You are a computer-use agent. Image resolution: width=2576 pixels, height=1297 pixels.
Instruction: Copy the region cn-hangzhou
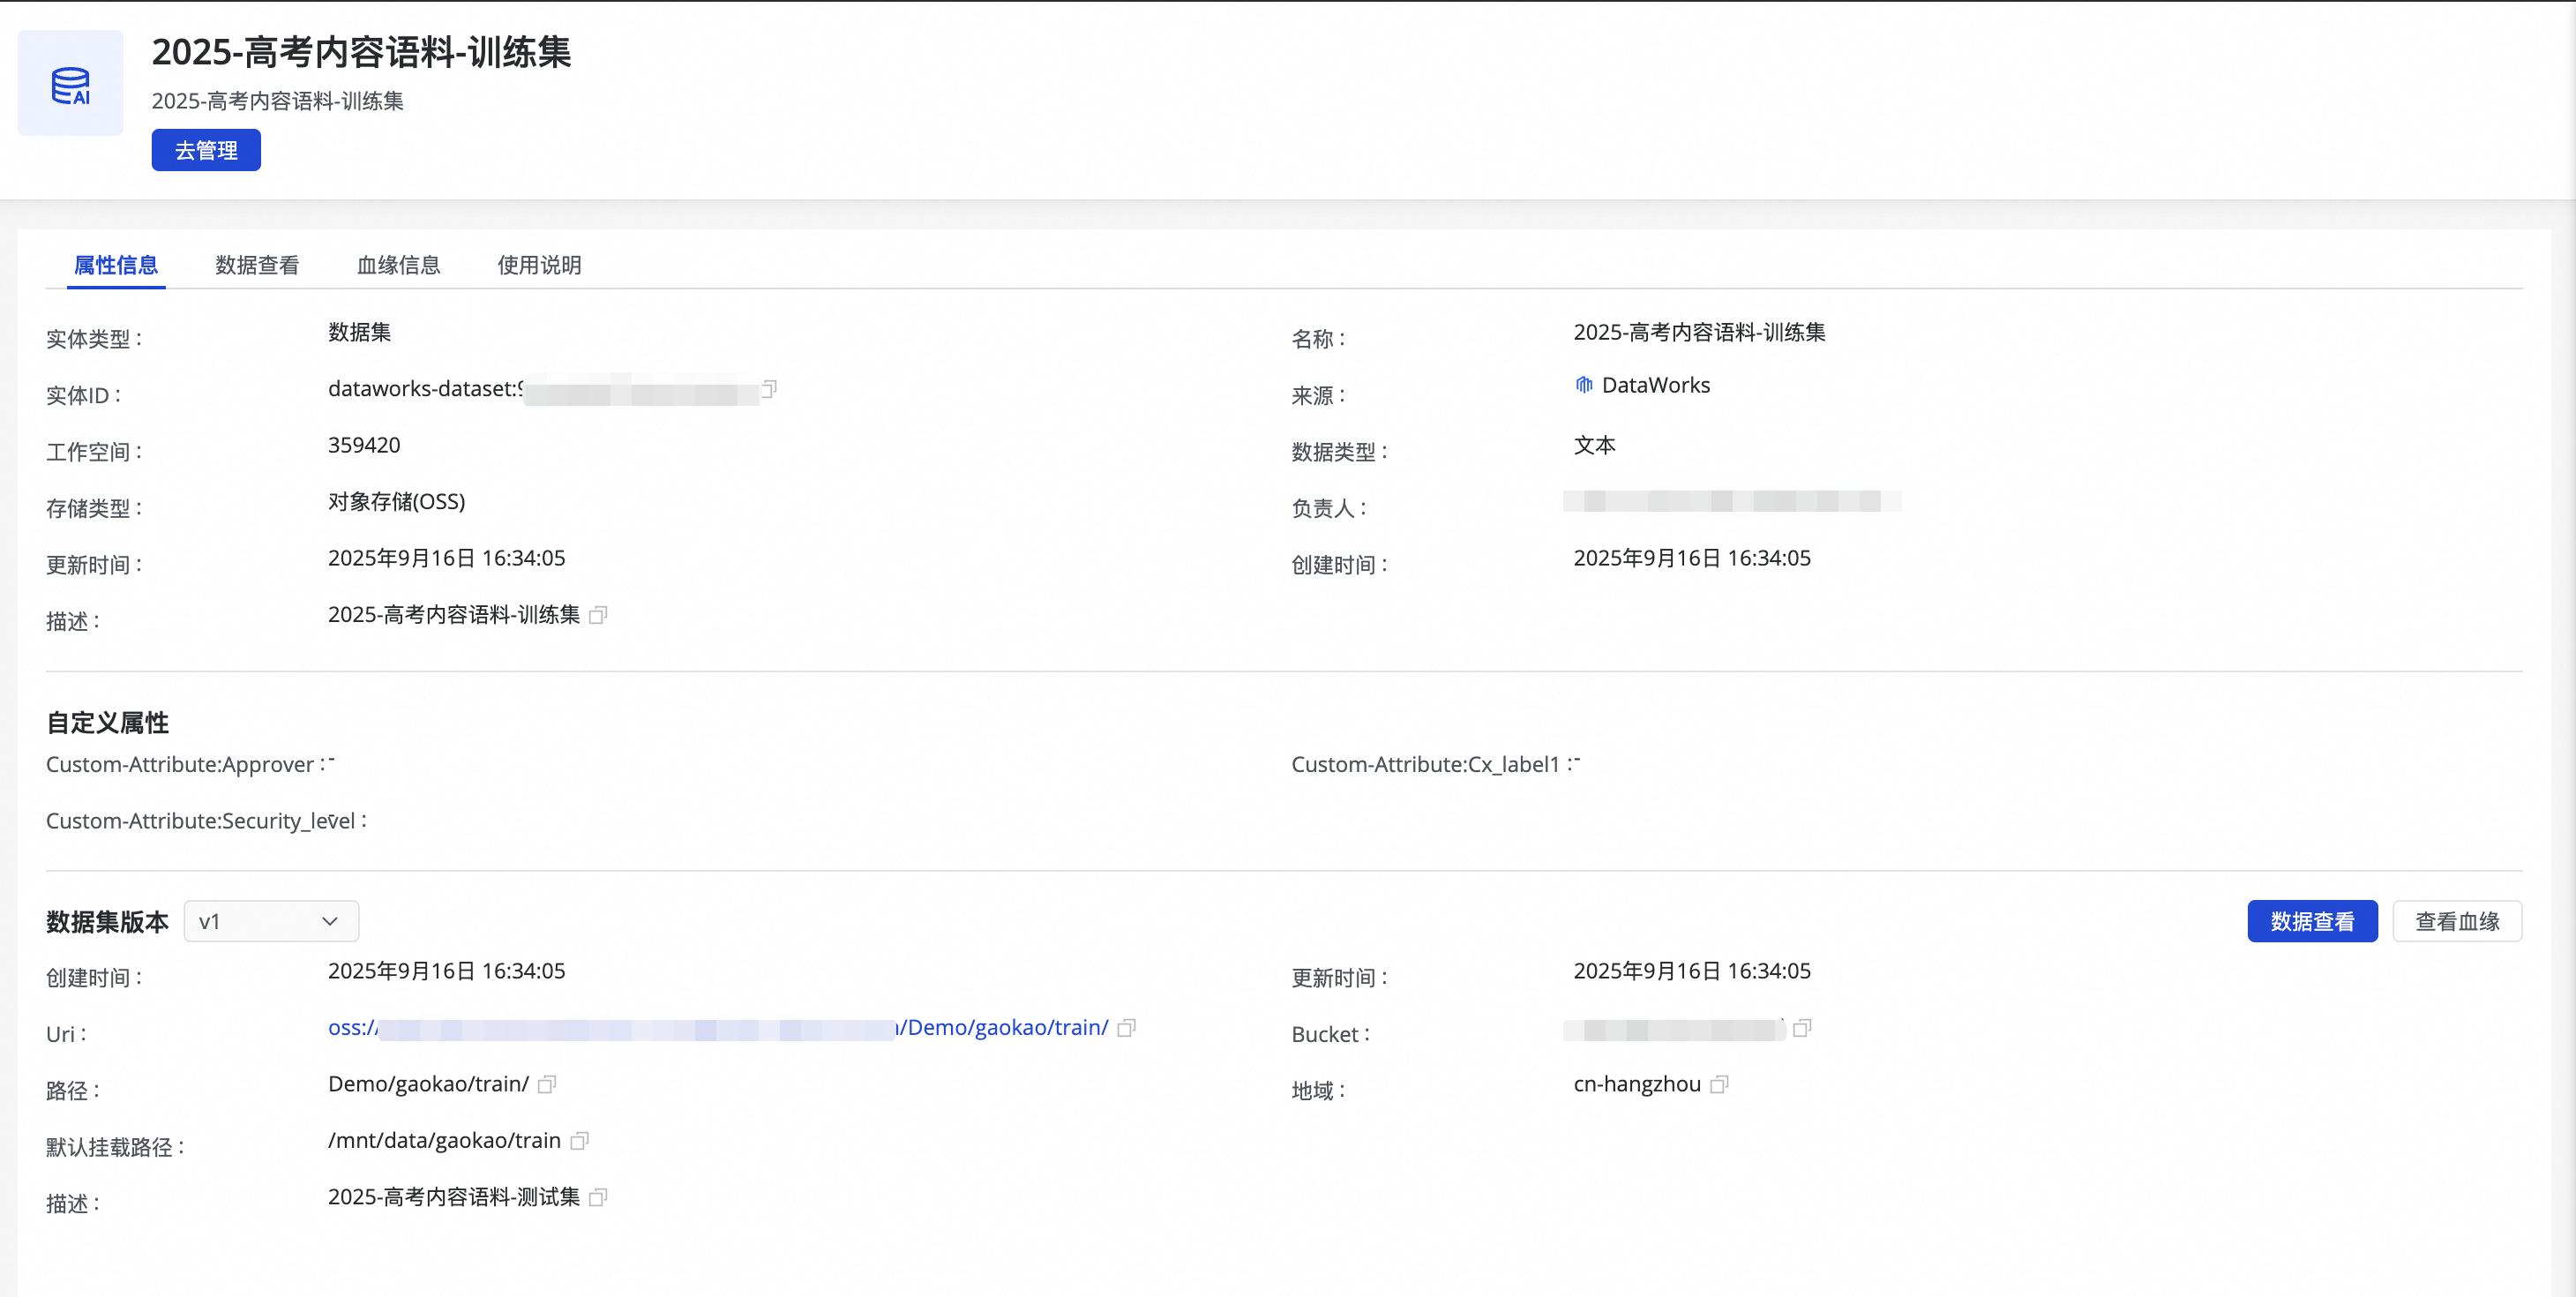[1719, 1085]
